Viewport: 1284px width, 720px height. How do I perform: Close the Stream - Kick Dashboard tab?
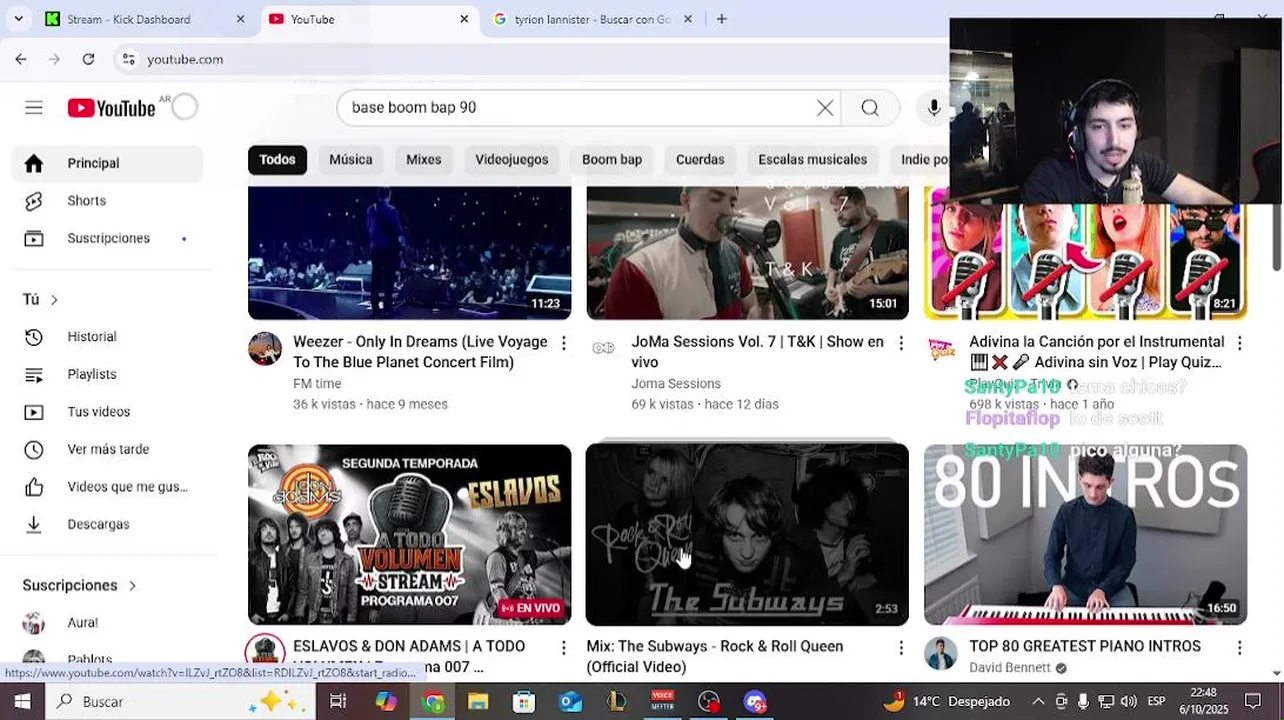click(240, 19)
